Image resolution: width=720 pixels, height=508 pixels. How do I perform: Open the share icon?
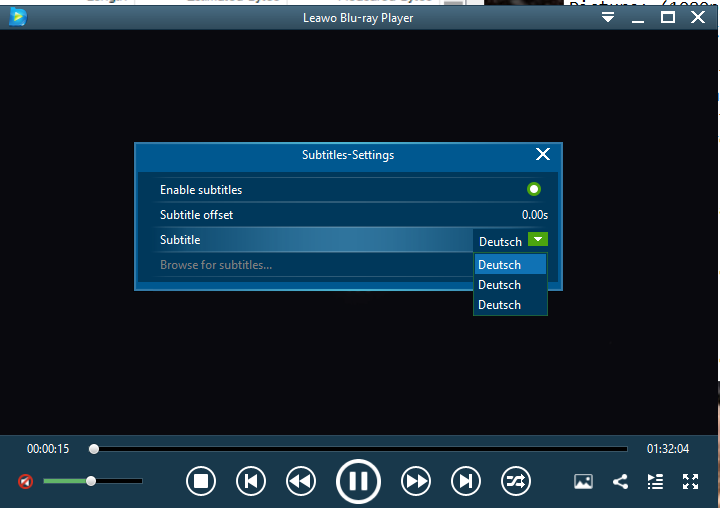point(620,481)
